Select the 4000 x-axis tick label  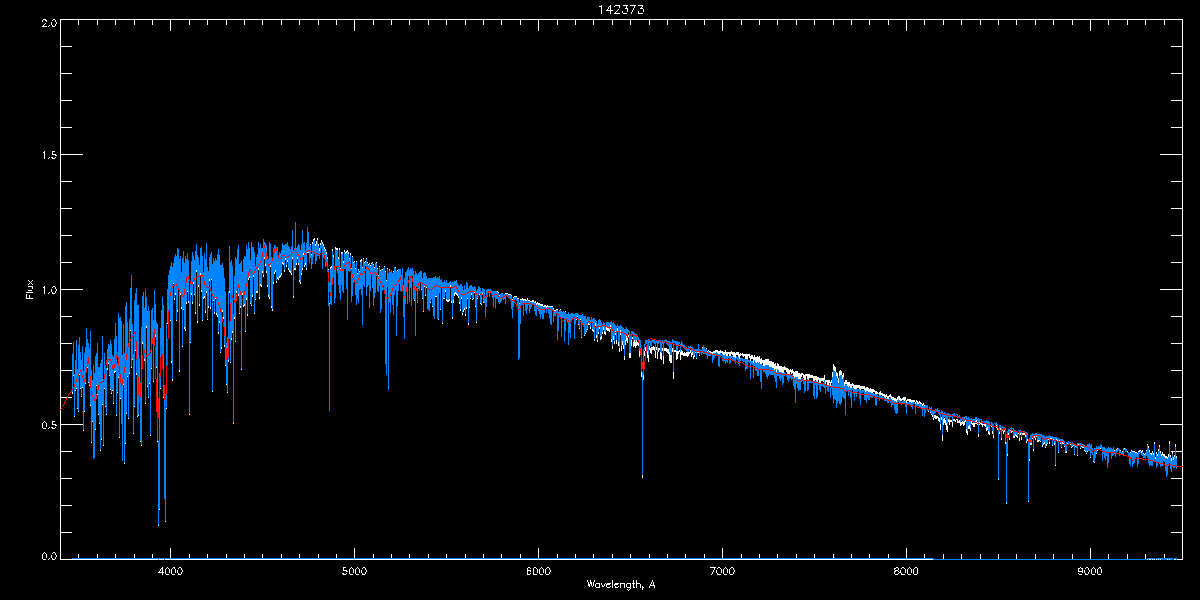[x=170, y=572]
